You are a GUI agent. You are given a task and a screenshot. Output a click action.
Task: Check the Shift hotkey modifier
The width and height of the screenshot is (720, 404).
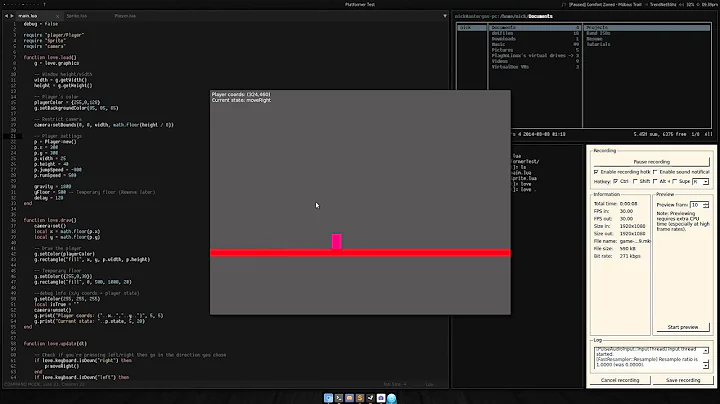pyautogui.click(x=636, y=181)
